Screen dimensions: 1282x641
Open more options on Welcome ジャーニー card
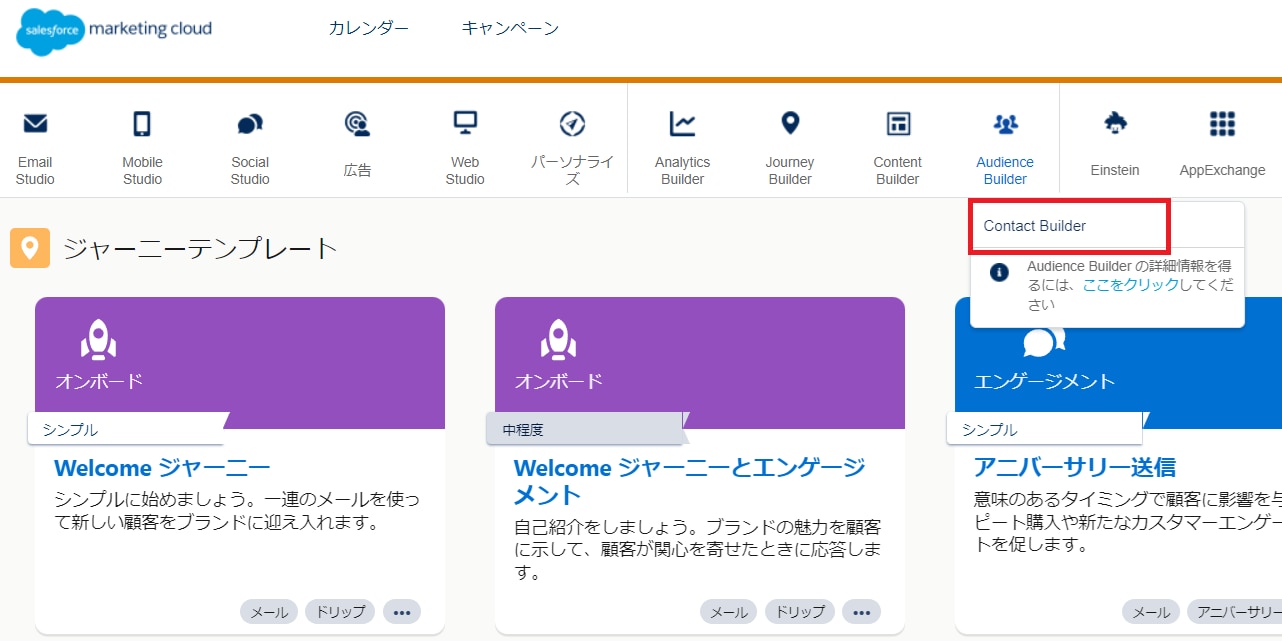point(402,612)
